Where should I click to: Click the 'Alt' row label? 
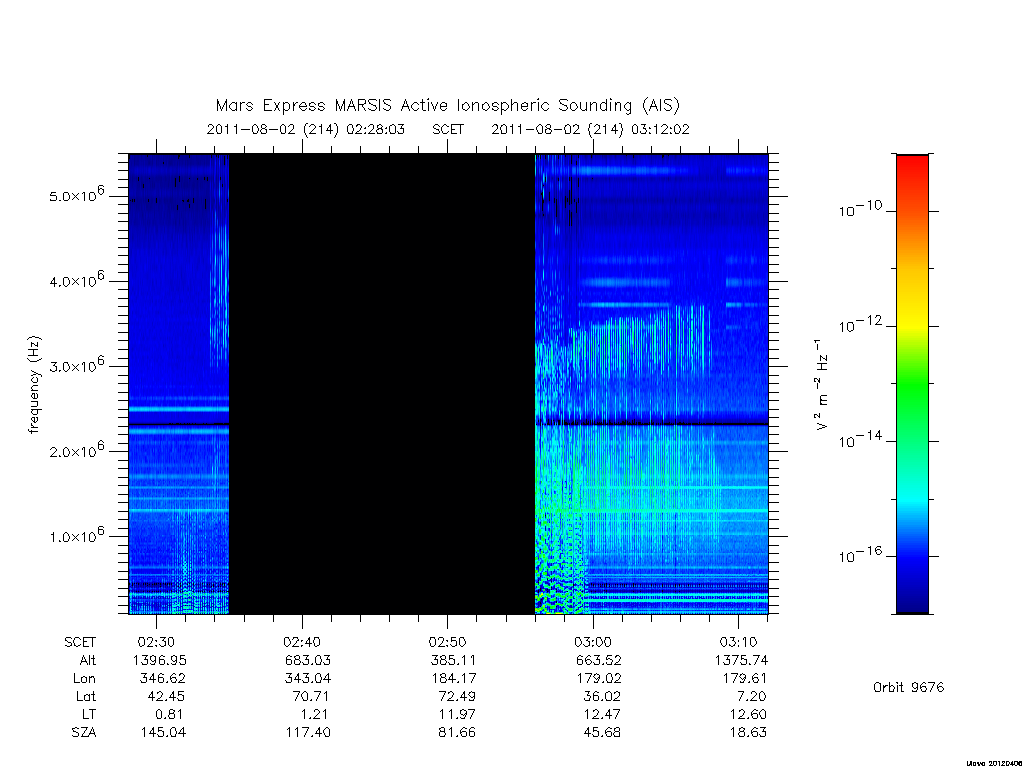tap(88, 660)
